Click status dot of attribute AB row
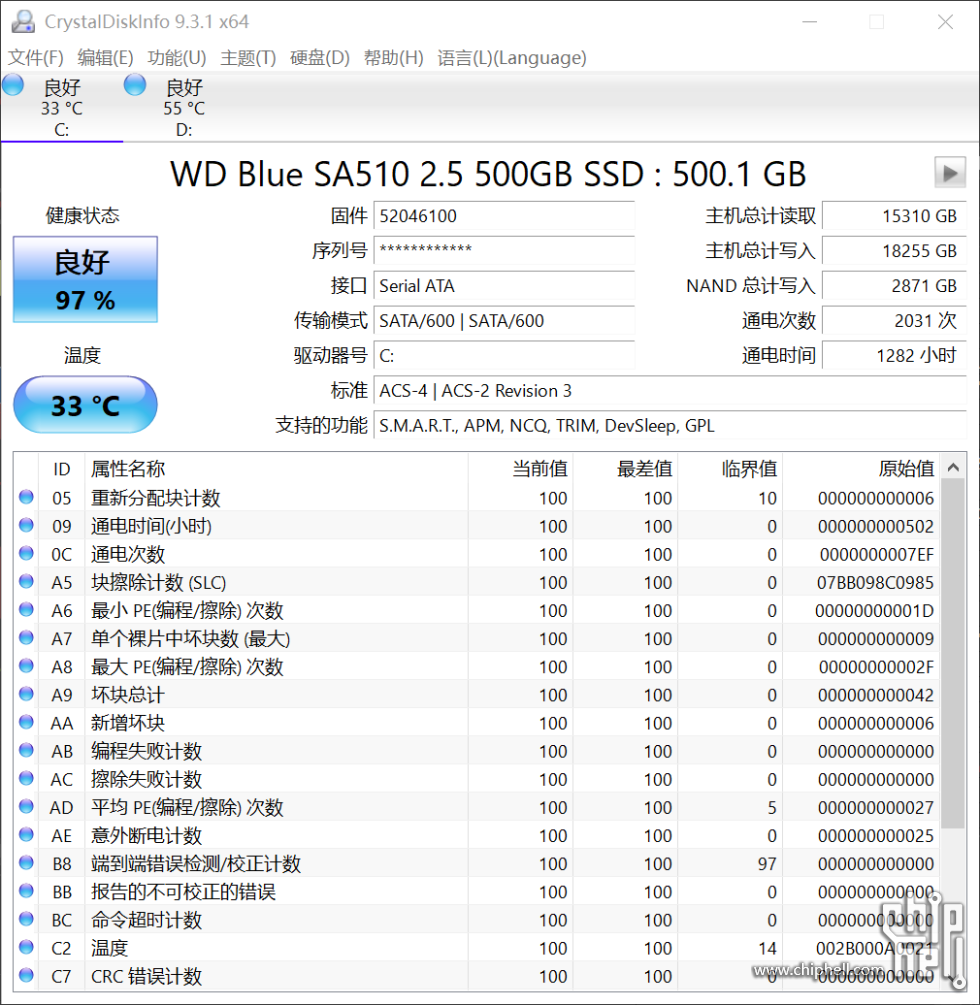 click(26, 750)
